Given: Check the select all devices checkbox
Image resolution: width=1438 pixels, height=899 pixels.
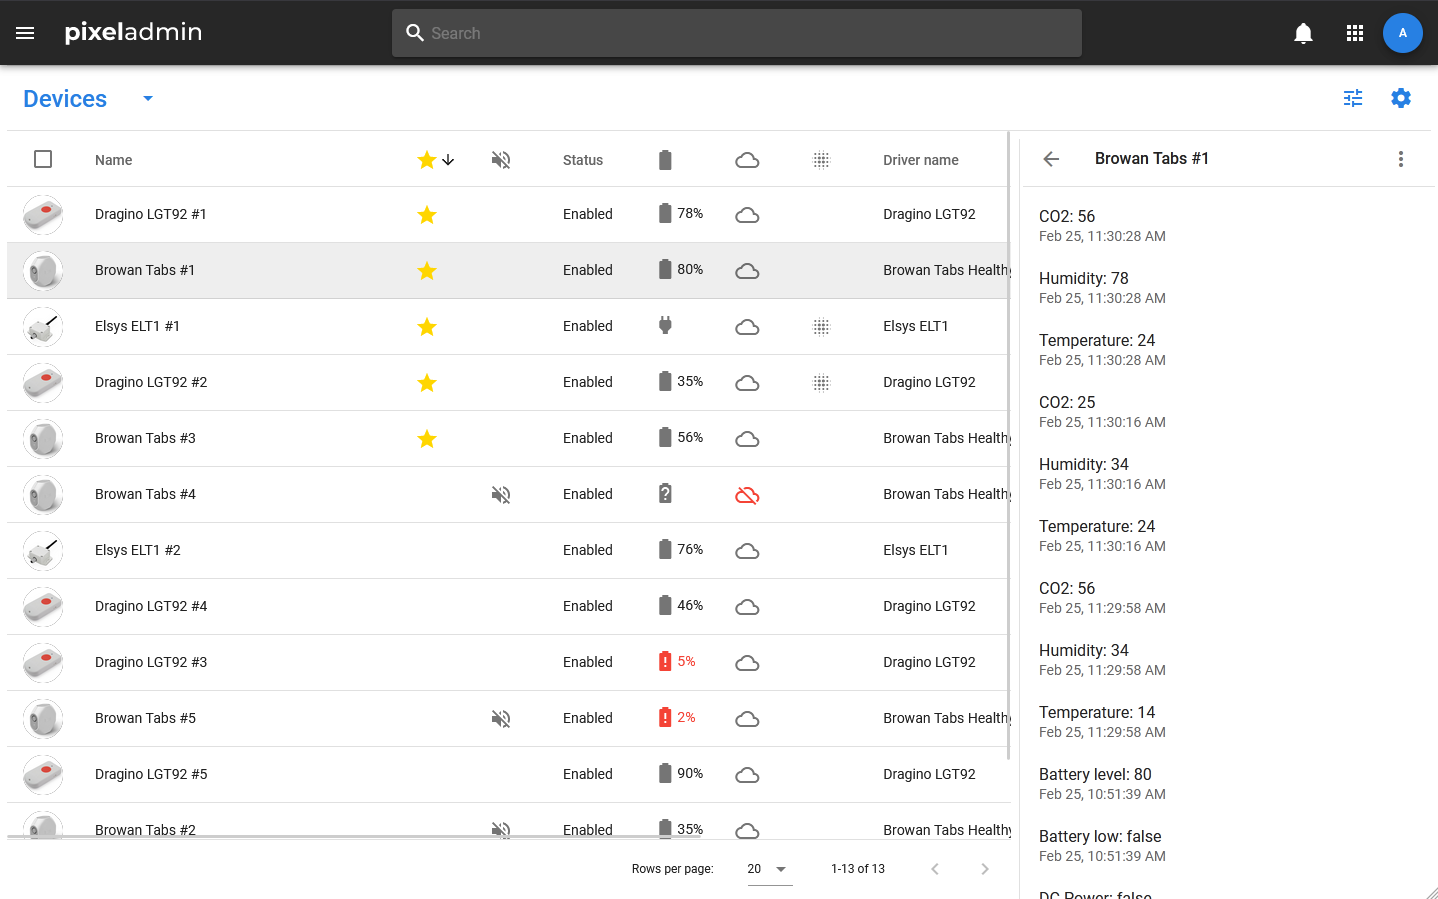Looking at the screenshot, I should coord(43,159).
